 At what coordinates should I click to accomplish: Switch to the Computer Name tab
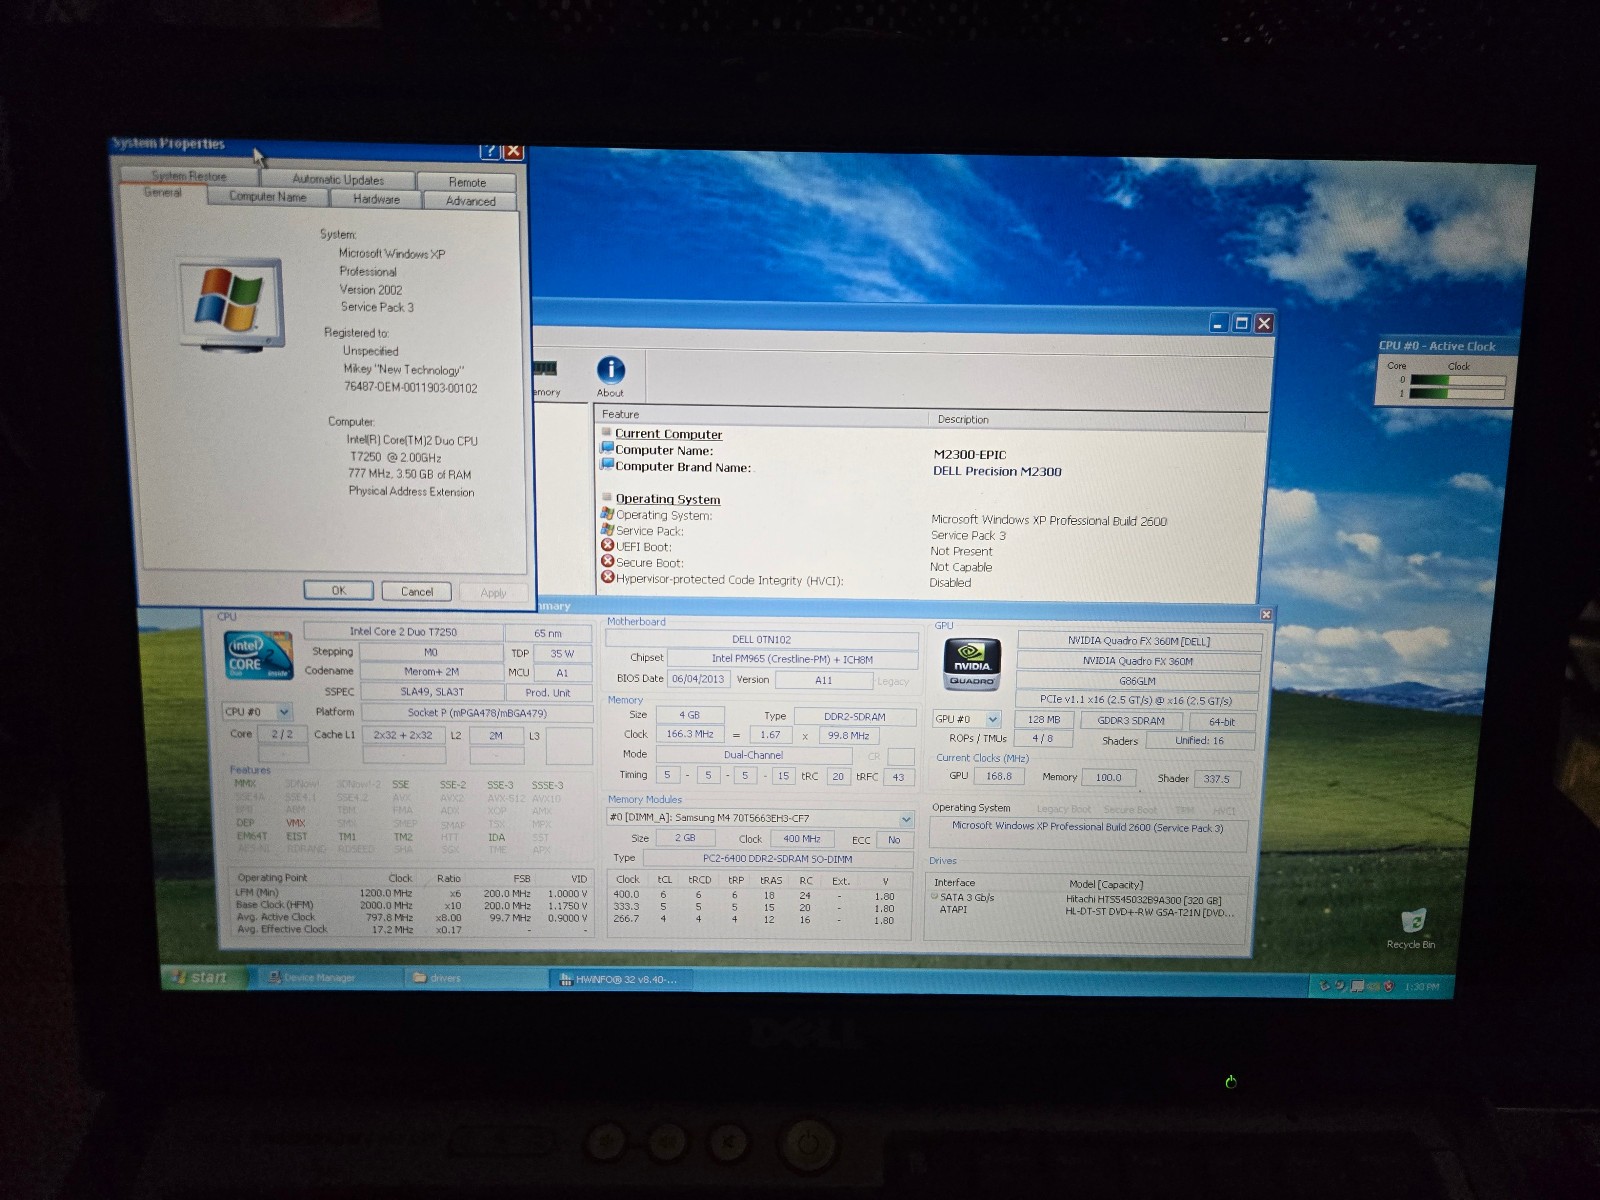coord(268,197)
